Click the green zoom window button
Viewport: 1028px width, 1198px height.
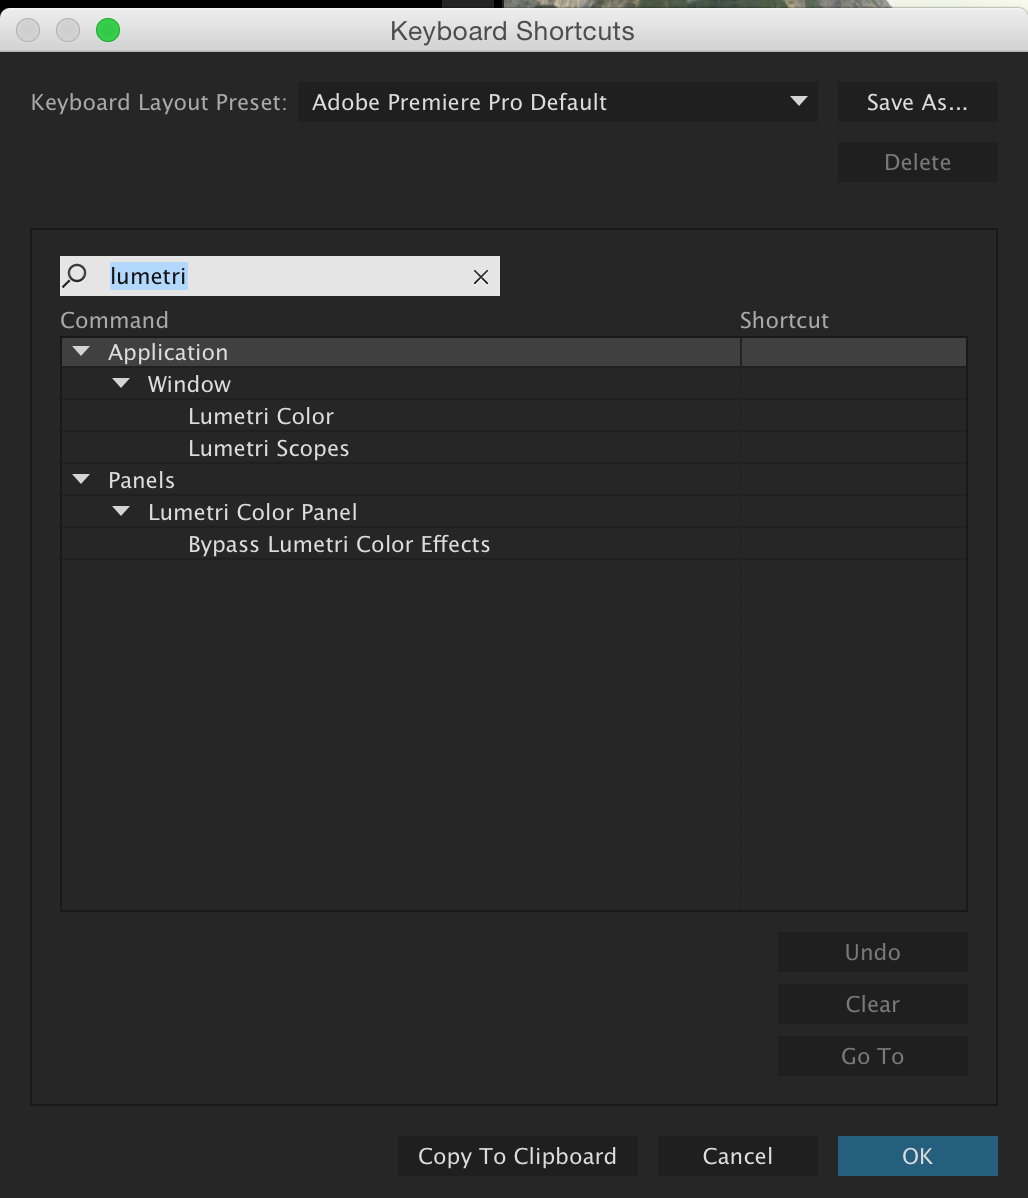coord(108,31)
